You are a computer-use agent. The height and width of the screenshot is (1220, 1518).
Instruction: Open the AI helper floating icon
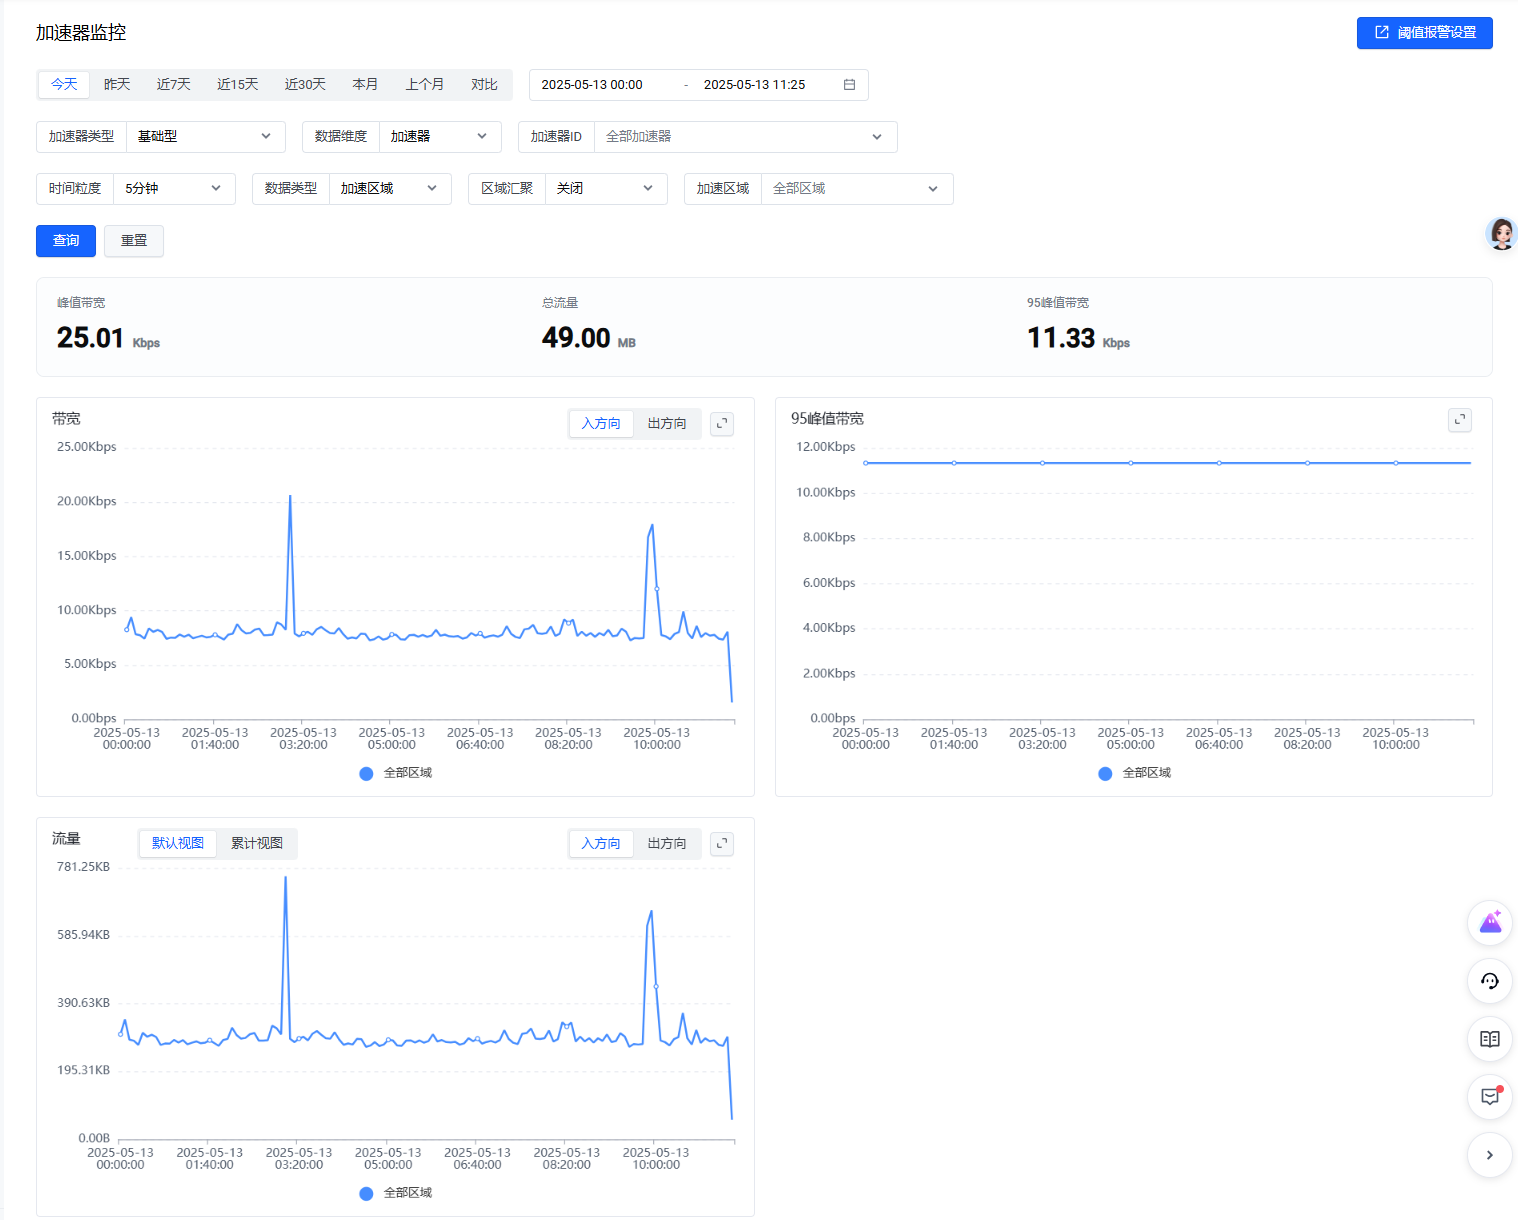click(x=1489, y=923)
